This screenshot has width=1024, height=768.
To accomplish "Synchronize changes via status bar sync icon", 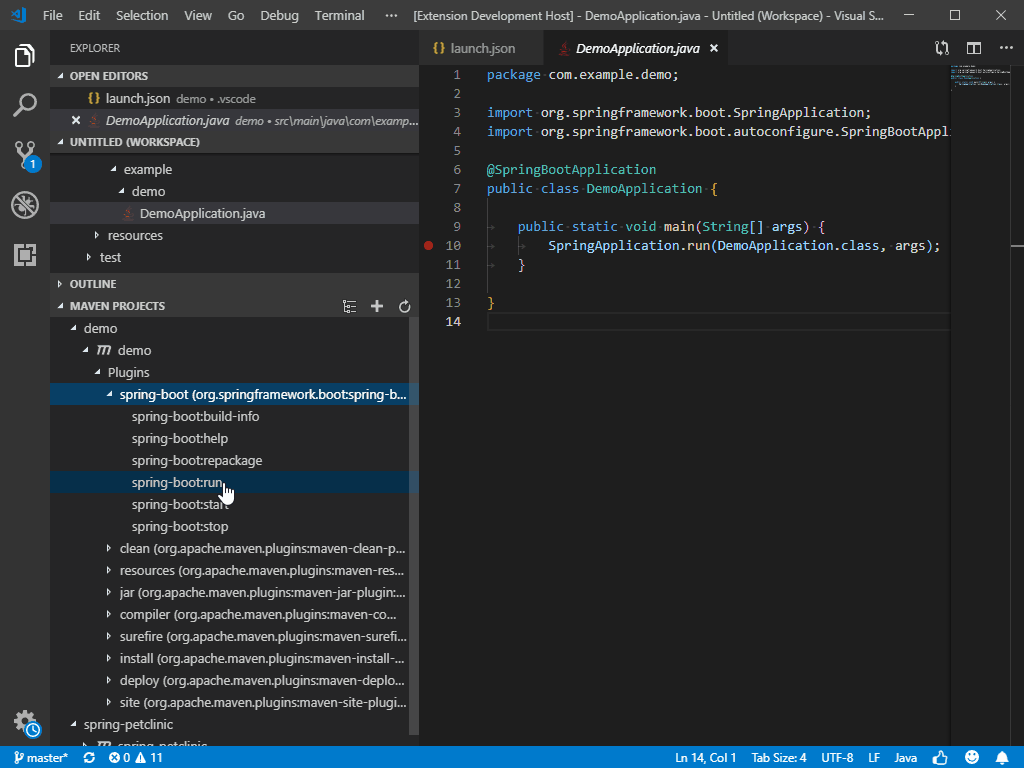I will 89,758.
